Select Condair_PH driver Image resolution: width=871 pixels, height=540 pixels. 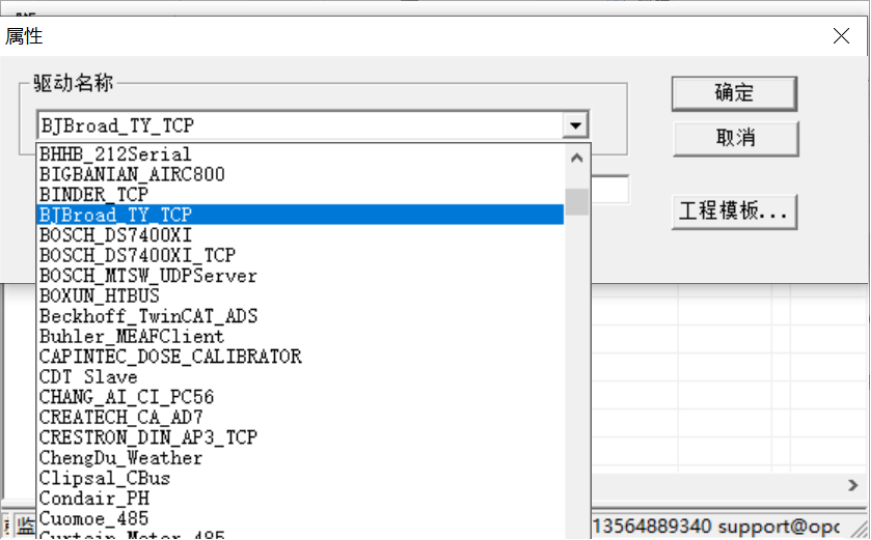coord(300,498)
